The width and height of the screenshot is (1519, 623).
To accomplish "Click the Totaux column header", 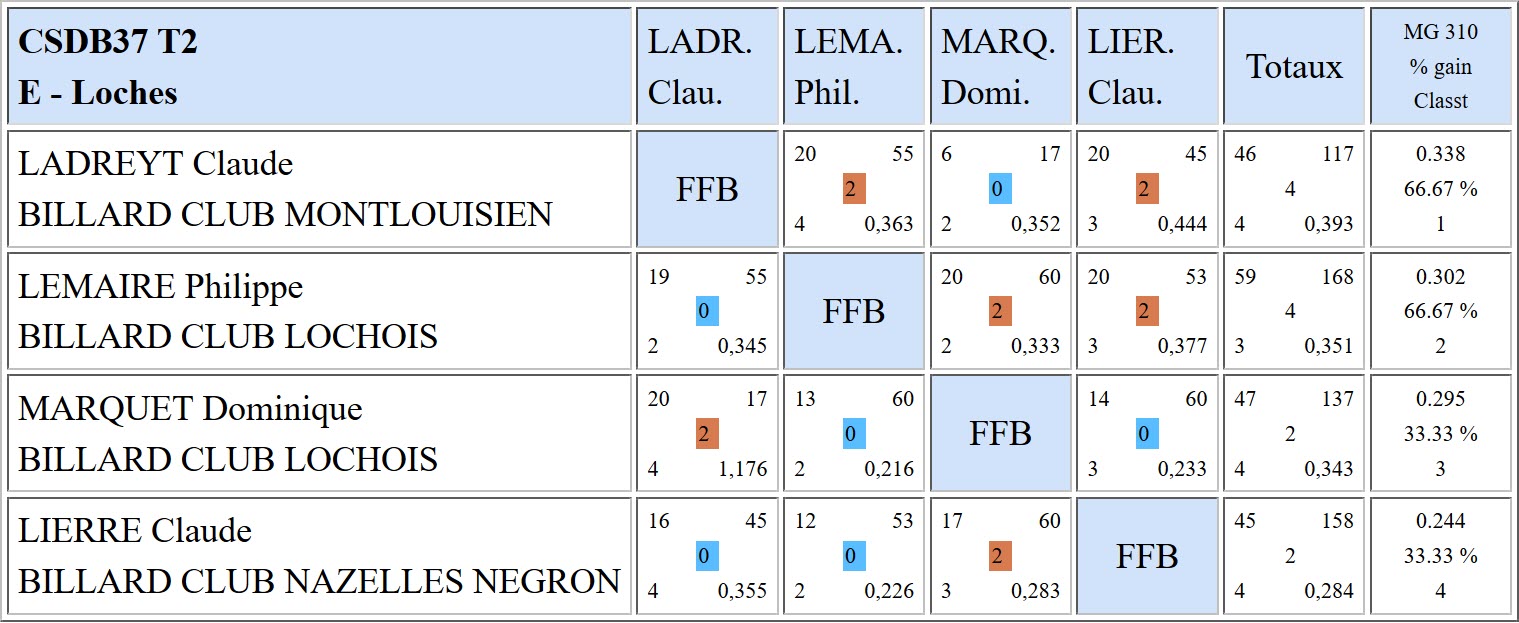I will [x=1294, y=67].
